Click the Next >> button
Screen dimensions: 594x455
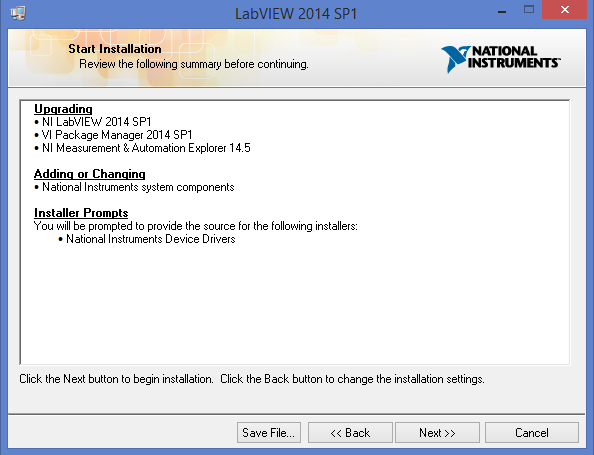click(437, 433)
